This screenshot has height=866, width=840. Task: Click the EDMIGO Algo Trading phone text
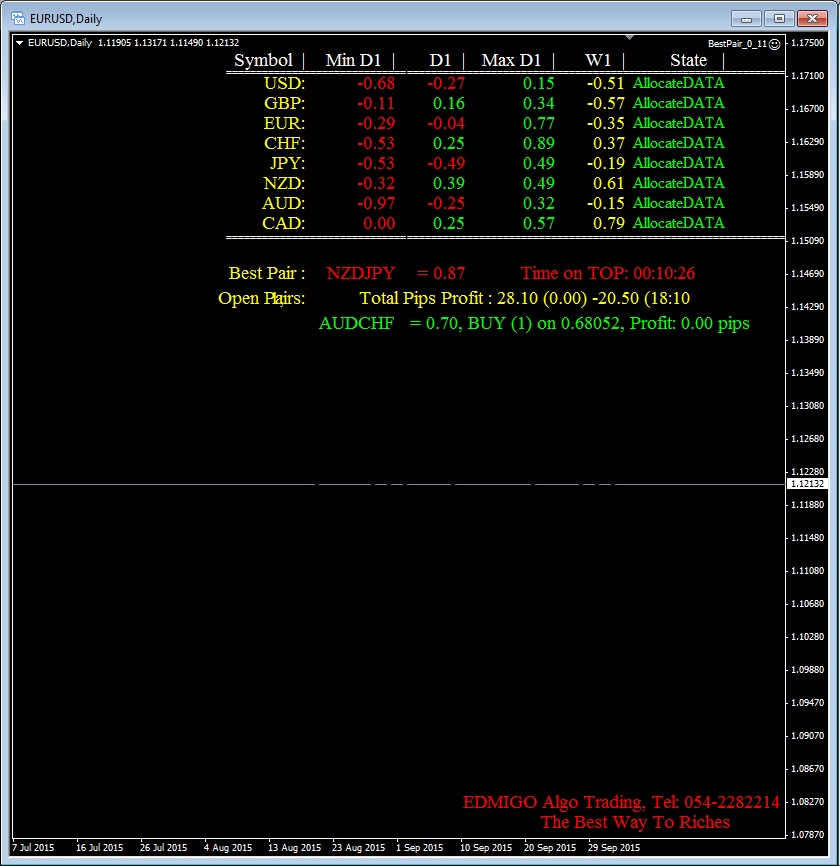[x=621, y=802]
